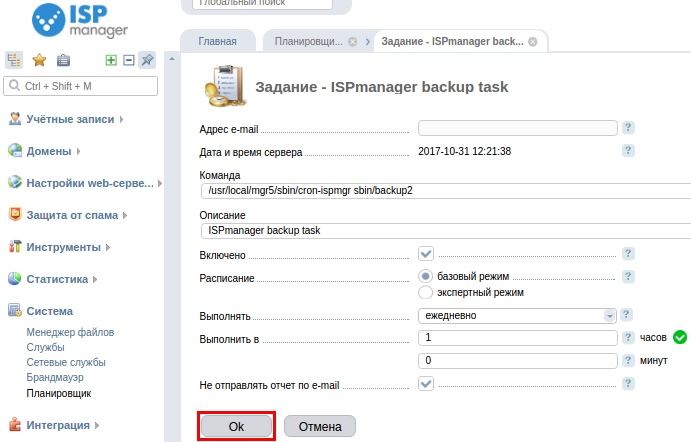Image resolution: width=691 pixels, height=442 pixels.
Task: Confirm the task with the Ok button
Action: (236, 426)
